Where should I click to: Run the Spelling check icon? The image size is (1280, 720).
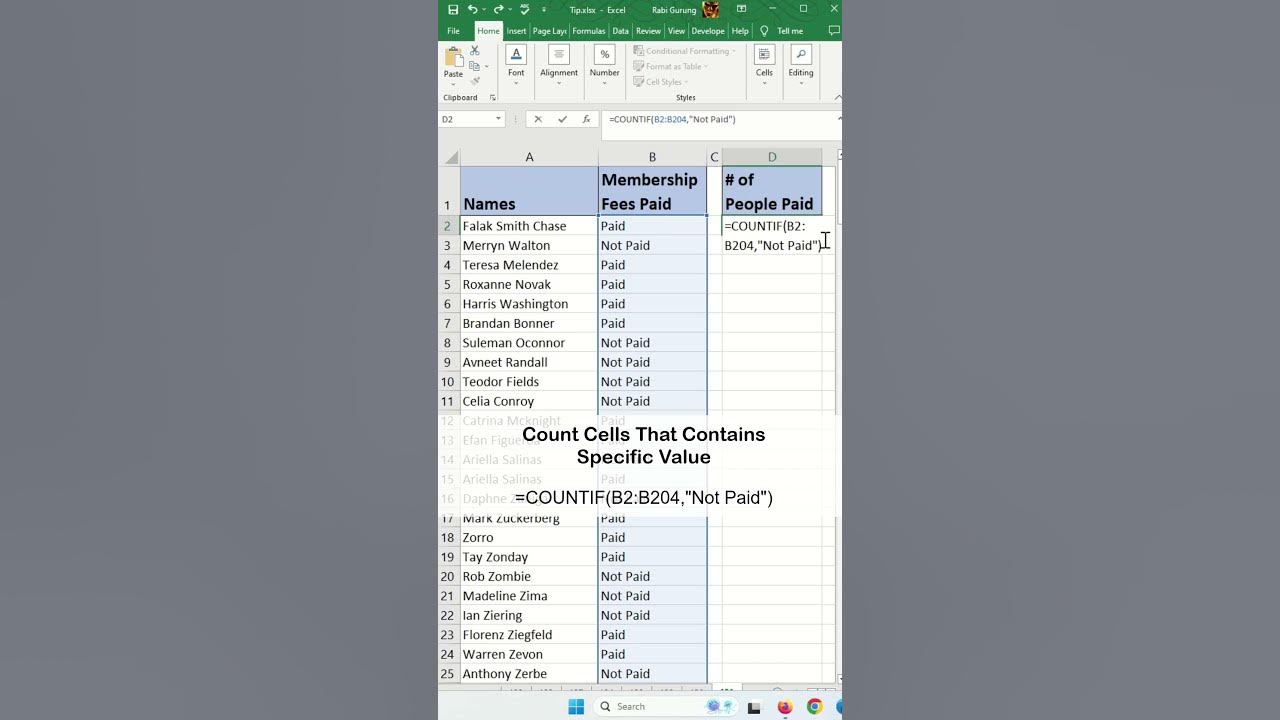point(524,10)
